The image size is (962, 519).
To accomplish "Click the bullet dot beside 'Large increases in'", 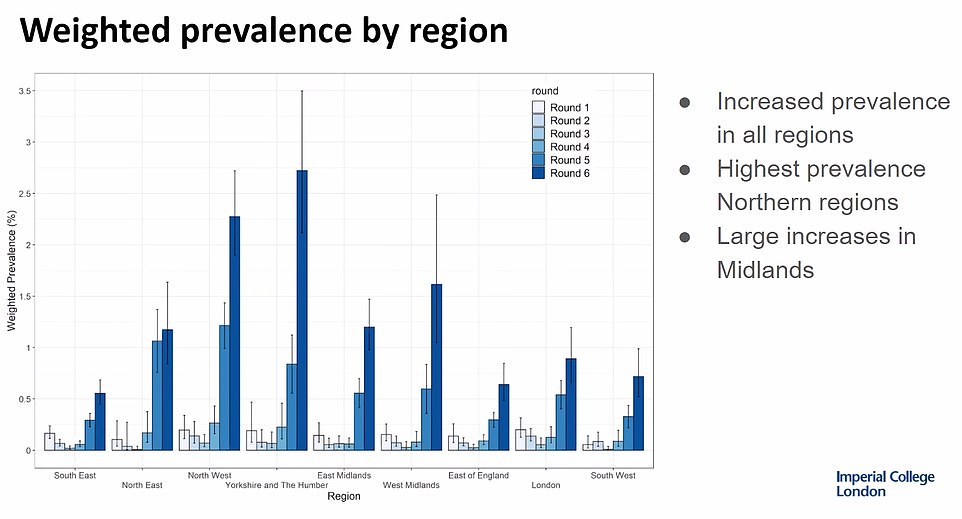I will [685, 238].
